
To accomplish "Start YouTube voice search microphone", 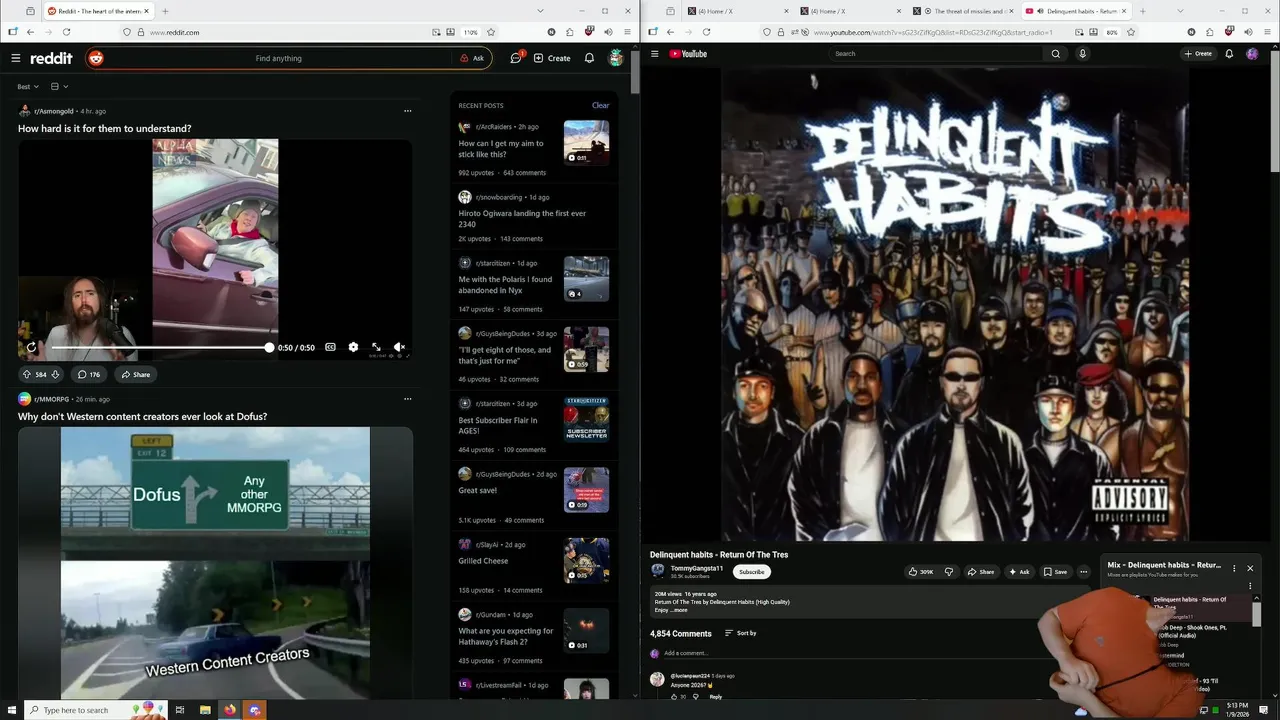I will [x=1082, y=54].
